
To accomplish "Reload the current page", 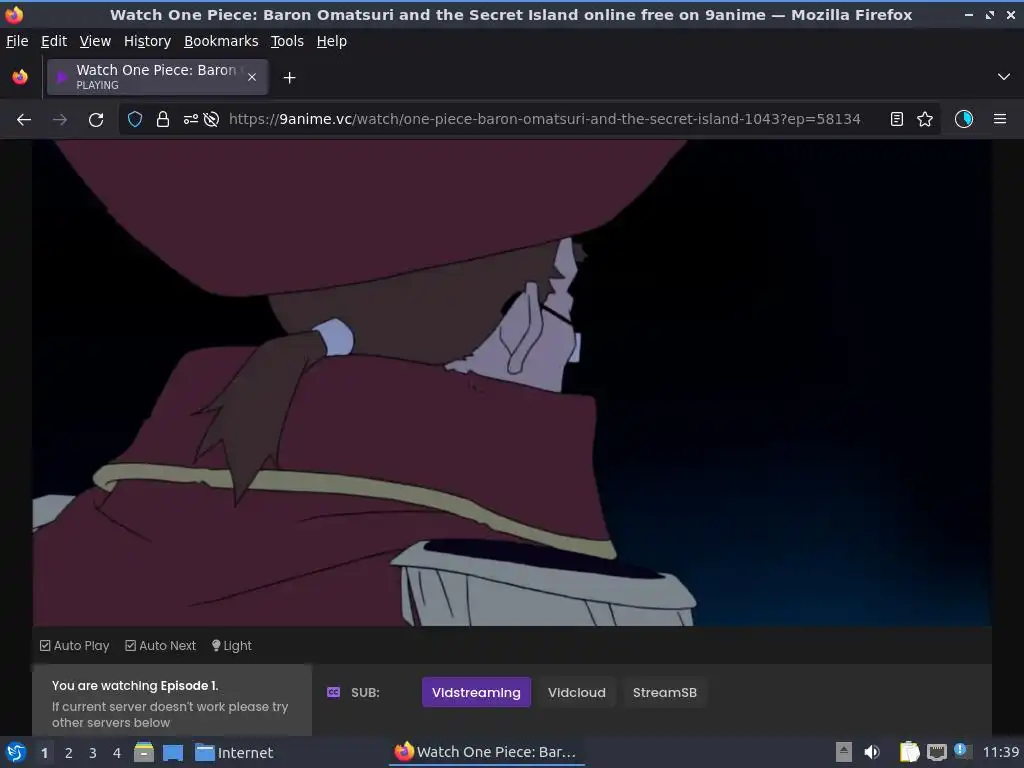I will pyautogui.click(x=96, y=120).
